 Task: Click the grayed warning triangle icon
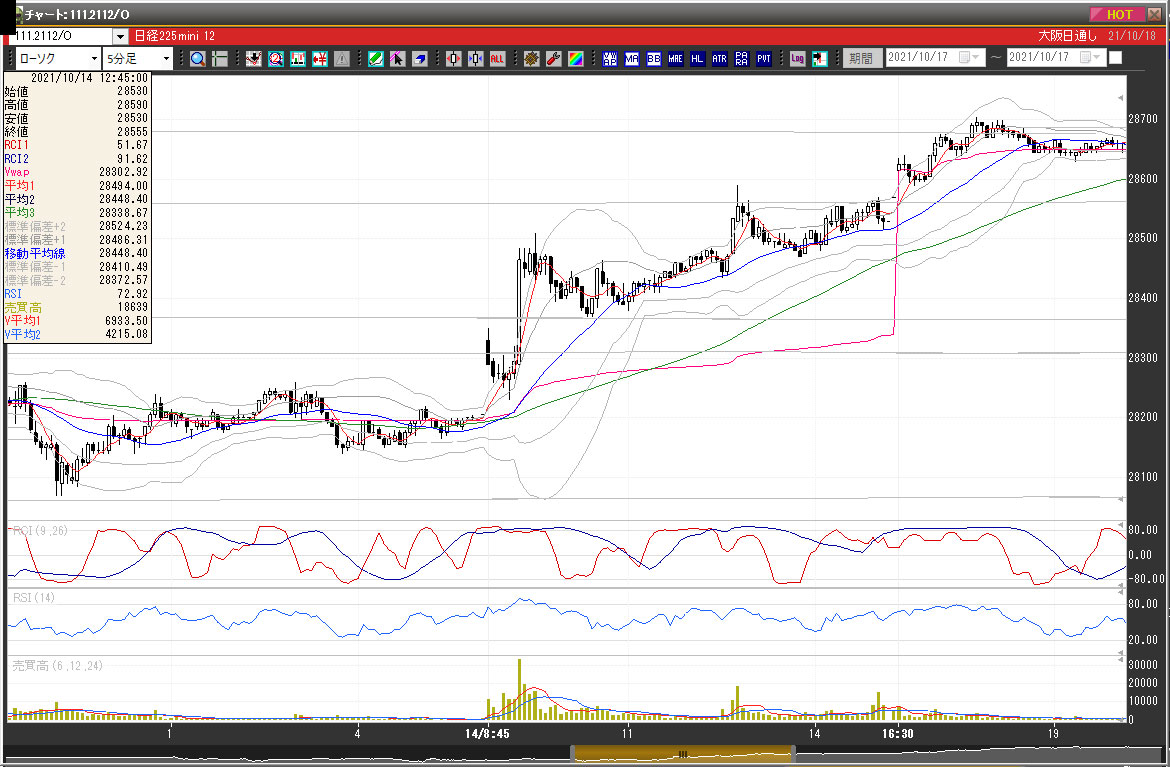[342, 58]
